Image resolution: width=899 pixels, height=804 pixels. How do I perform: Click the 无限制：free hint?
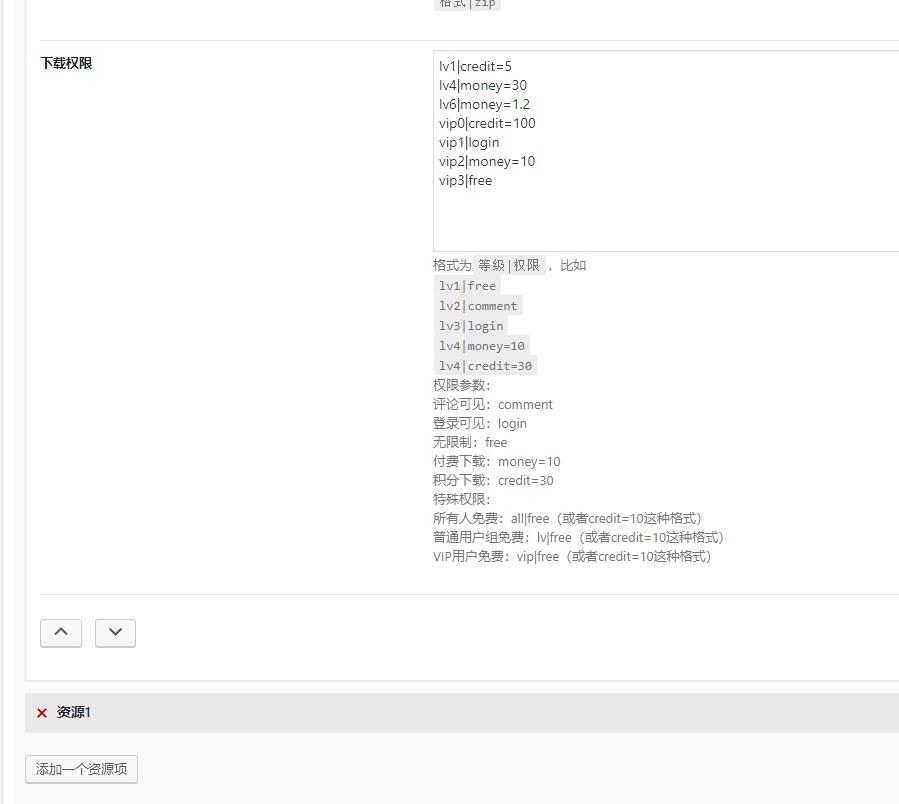470,442
